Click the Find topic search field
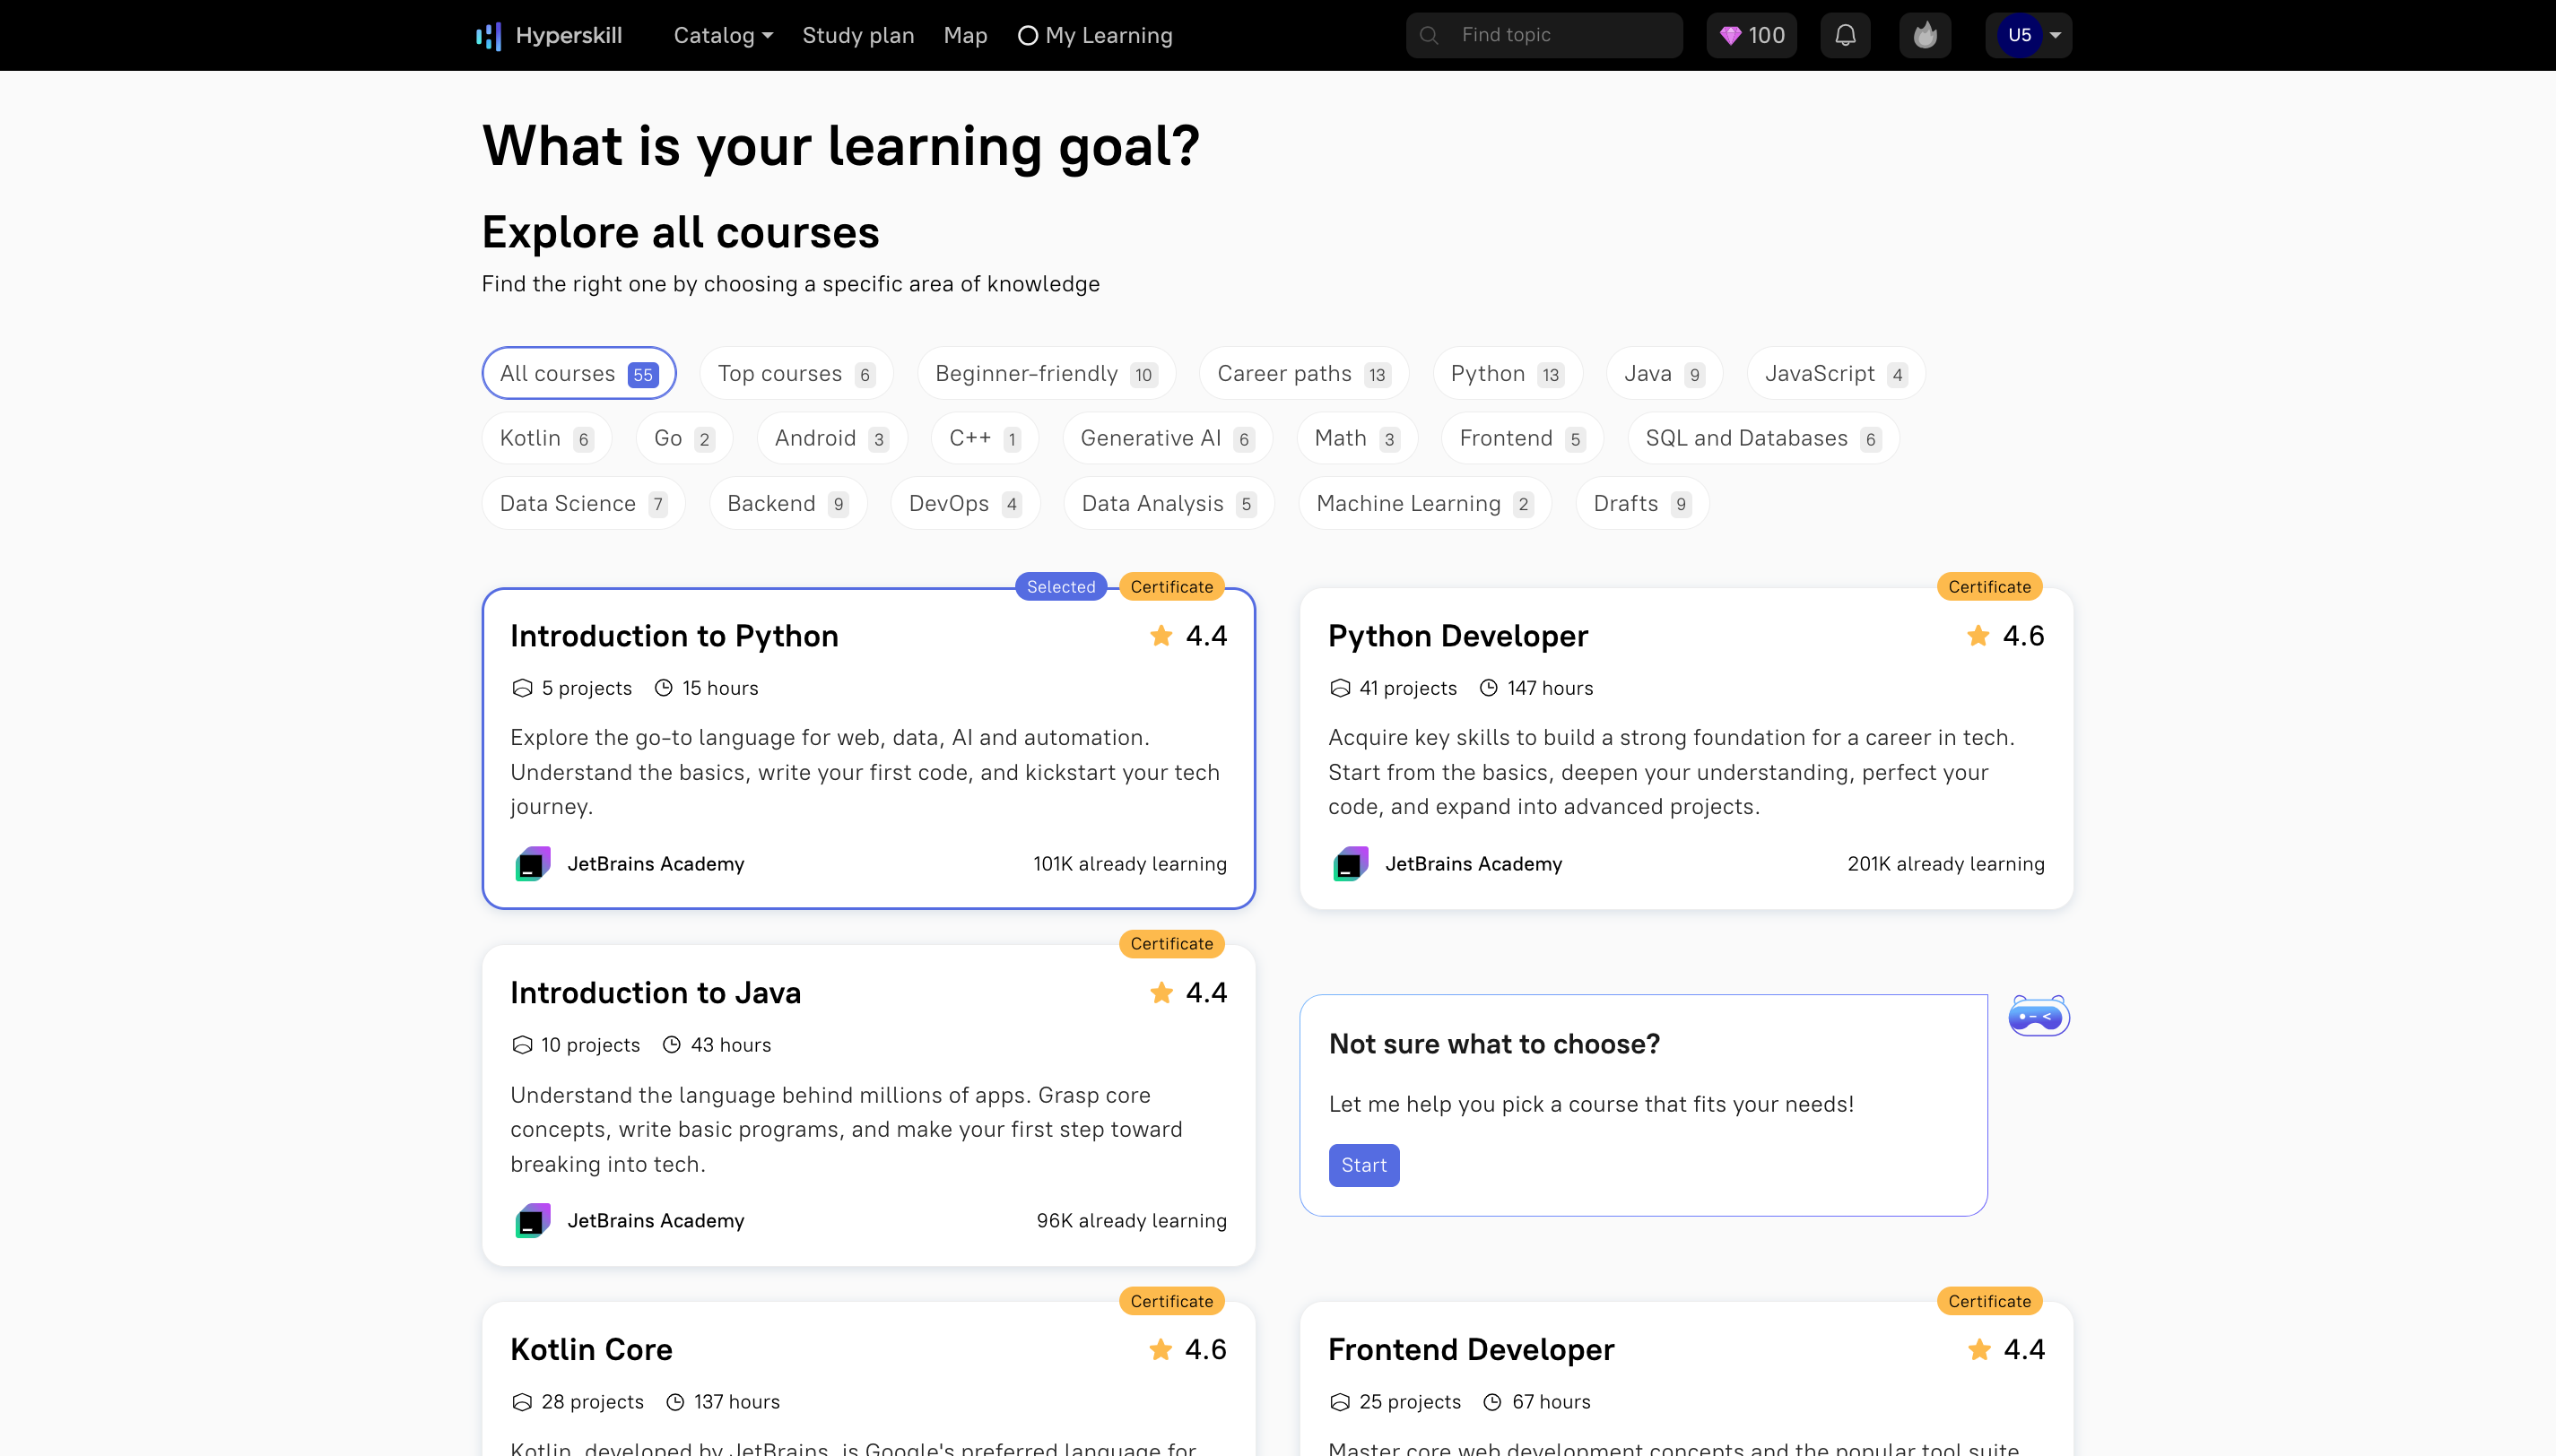The height and width of the screenshot is (1456, 2556). 1545,35
